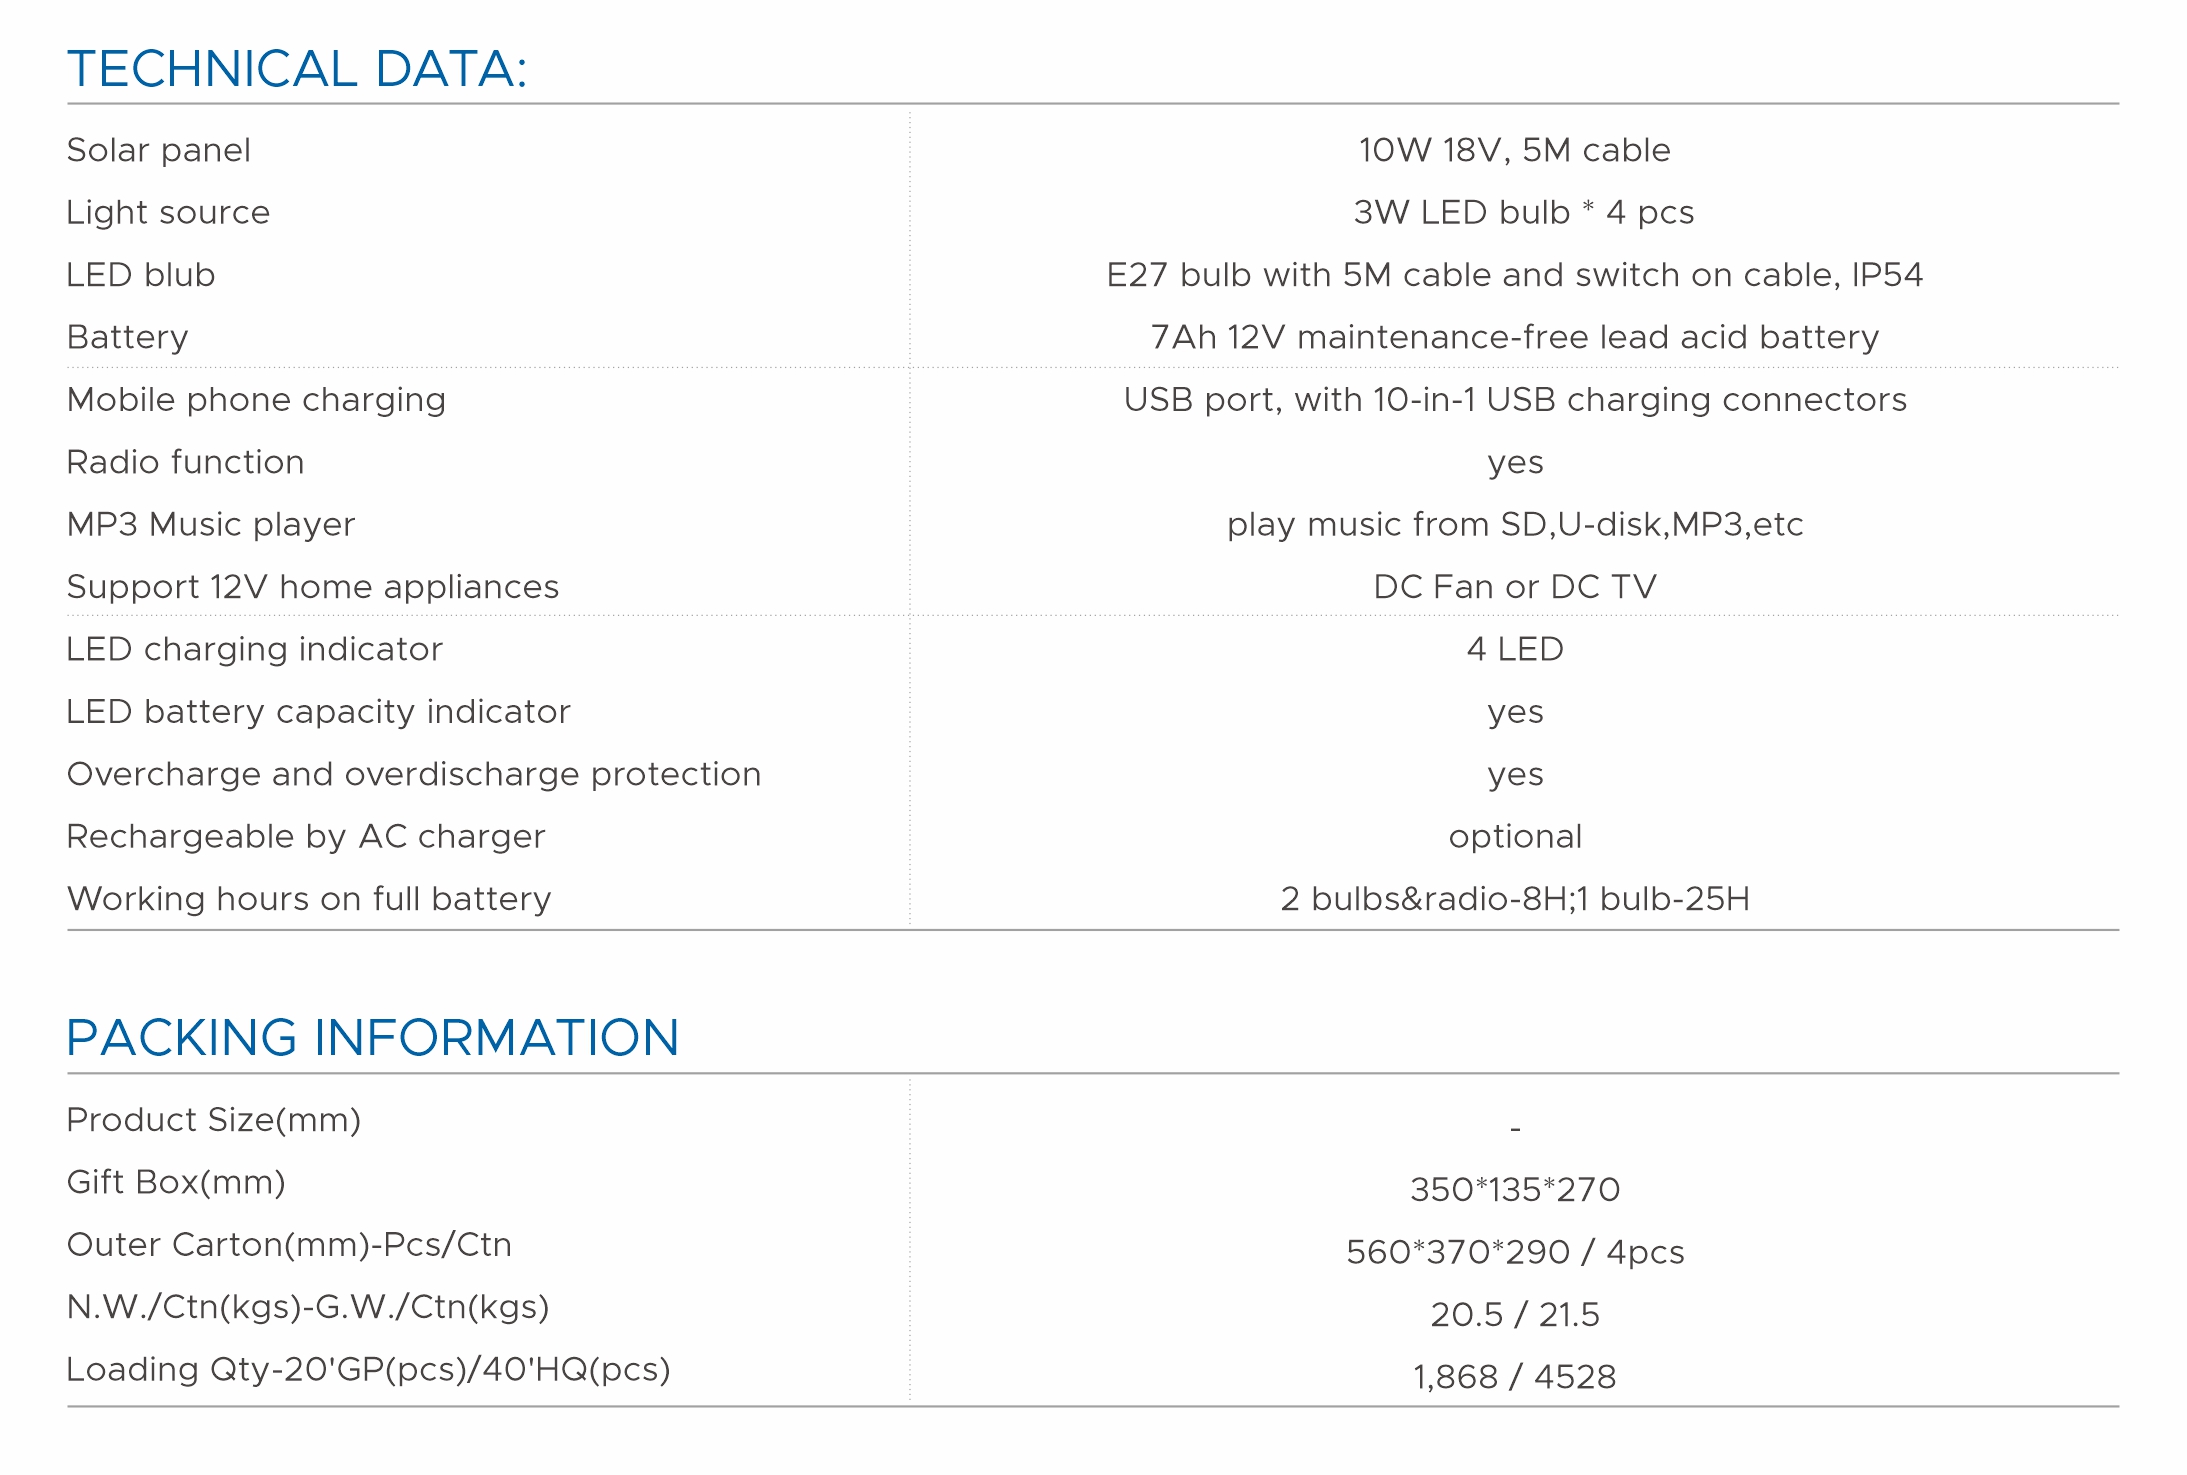This screenshot has width=2187, height=1475.
Task: Click the 1,868 / 4528 loading quantity
Action: pos(1514,1377)
